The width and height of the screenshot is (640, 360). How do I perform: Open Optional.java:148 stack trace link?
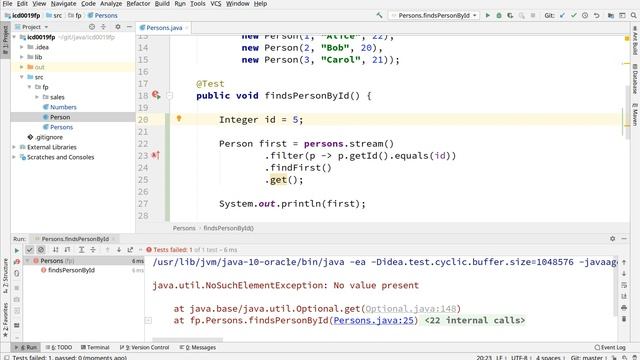[410, 309]
